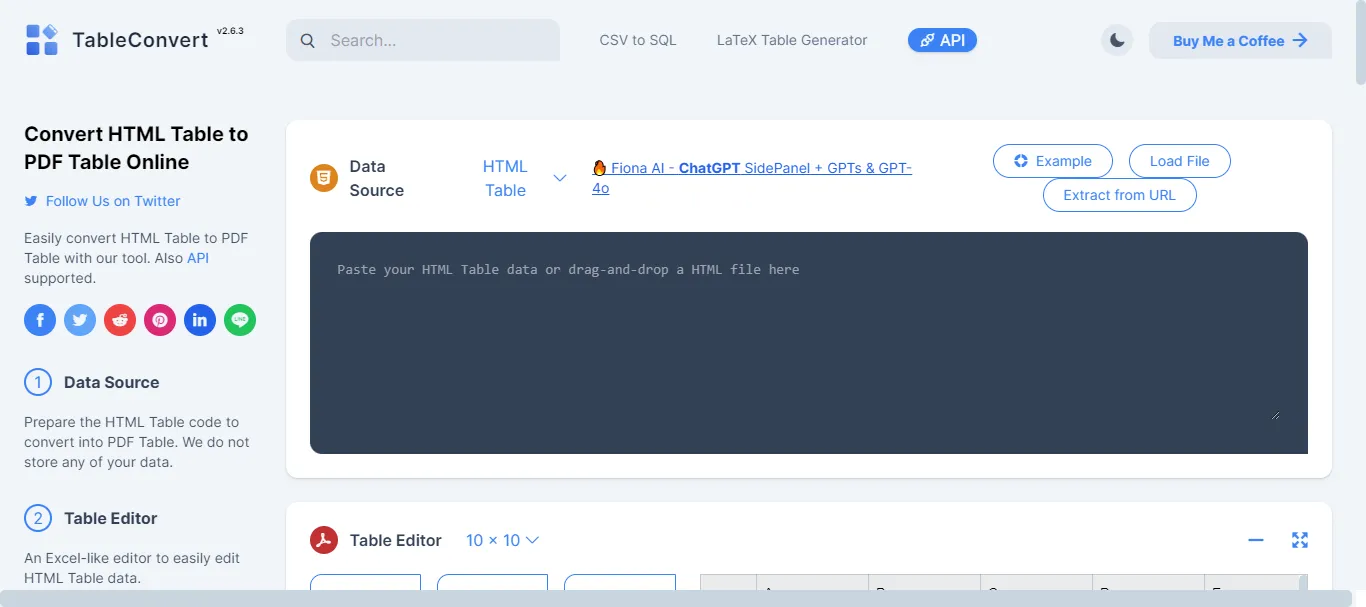The height and width of the screenshot is (607, 1366).
Task: Select the Twitter share icon
Action: pyautogui.click(x=80, y=320)
